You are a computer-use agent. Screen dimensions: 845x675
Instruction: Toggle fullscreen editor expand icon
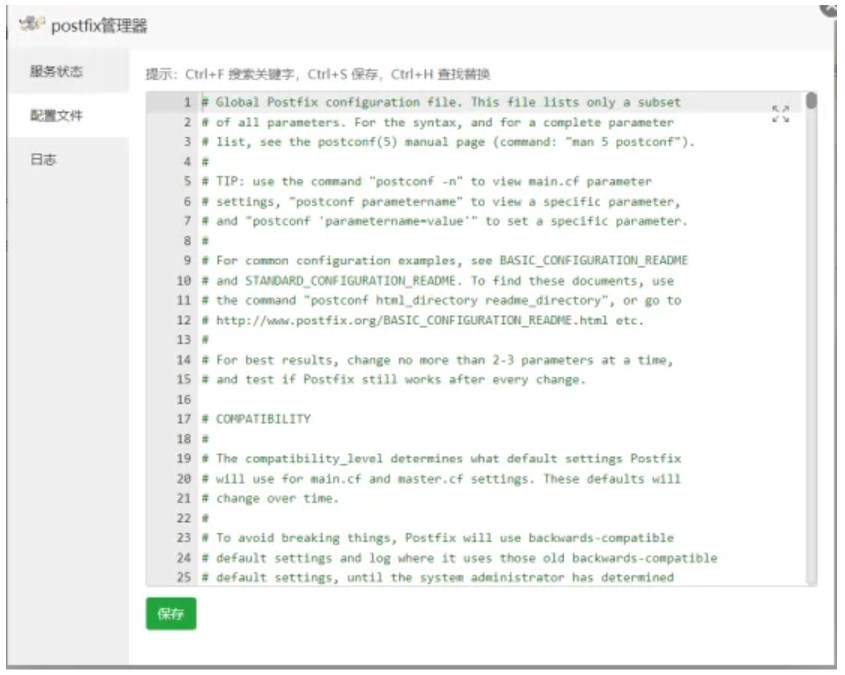tap(780, 114)
